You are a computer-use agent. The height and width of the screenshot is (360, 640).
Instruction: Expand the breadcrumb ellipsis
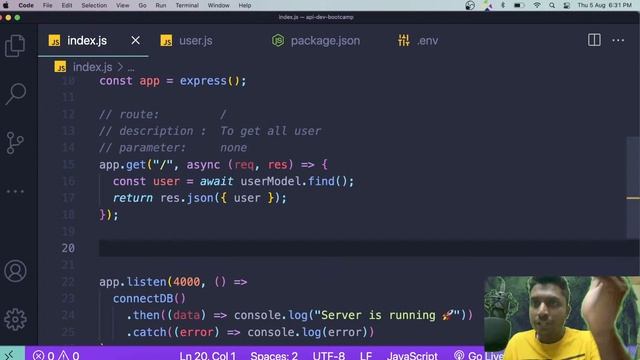coord(131,68)
